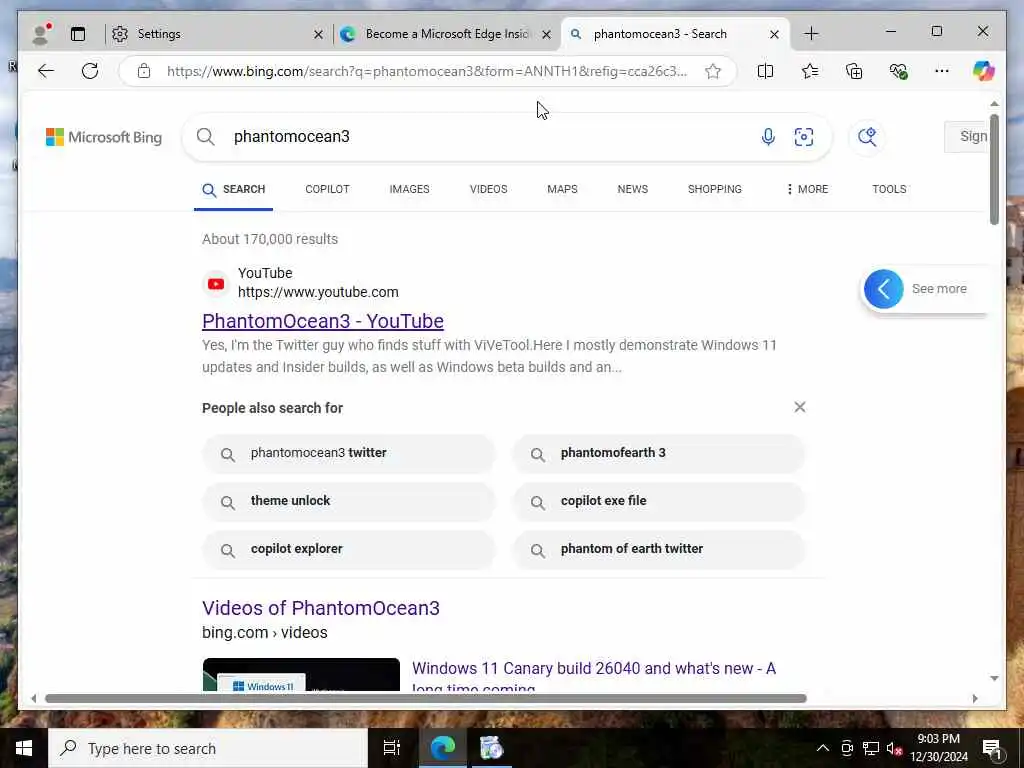Search for copilot explorer suggestion
The image size is (1024, 768).
[349, 549]
